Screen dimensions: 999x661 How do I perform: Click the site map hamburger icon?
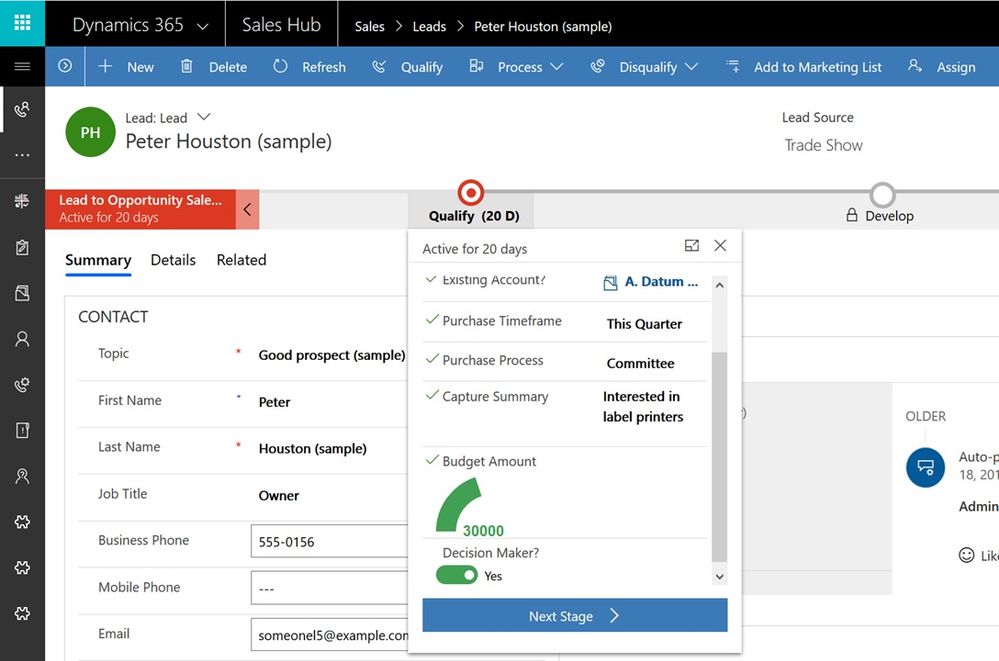pyautogui.click(x=20, y=66)
